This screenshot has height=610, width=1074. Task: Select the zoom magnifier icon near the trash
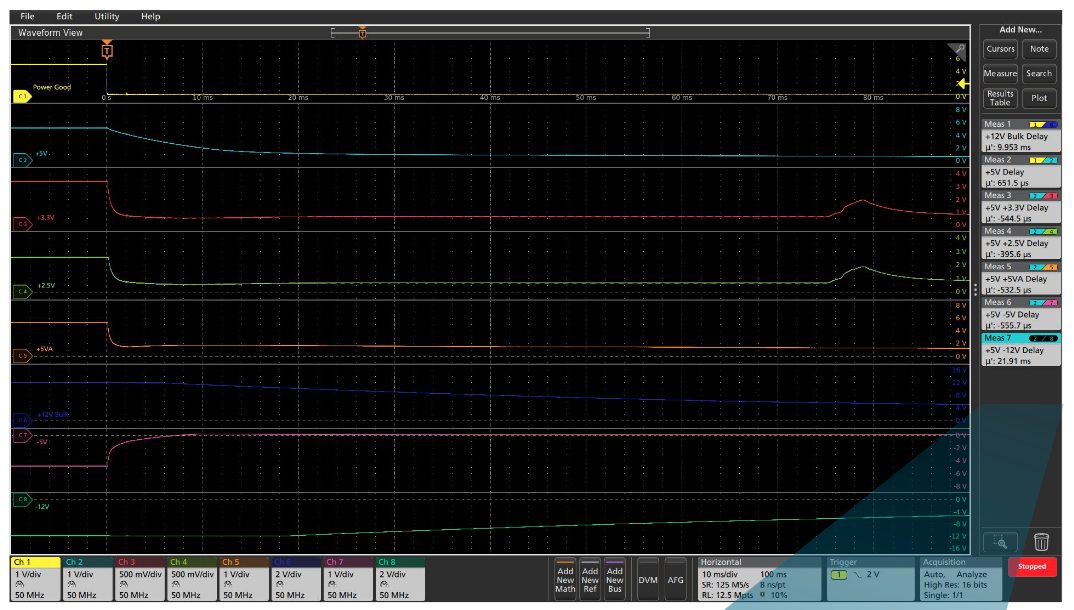[1000, 541]
